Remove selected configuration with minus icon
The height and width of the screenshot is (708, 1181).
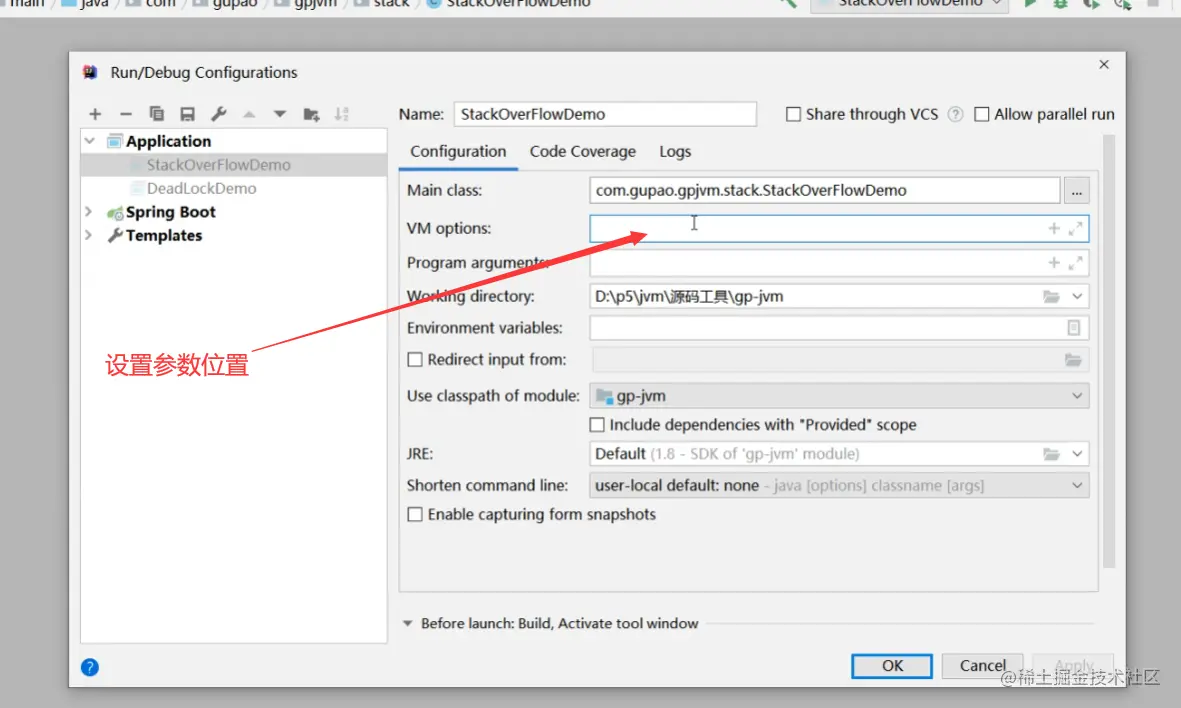(x=126, y=114)
